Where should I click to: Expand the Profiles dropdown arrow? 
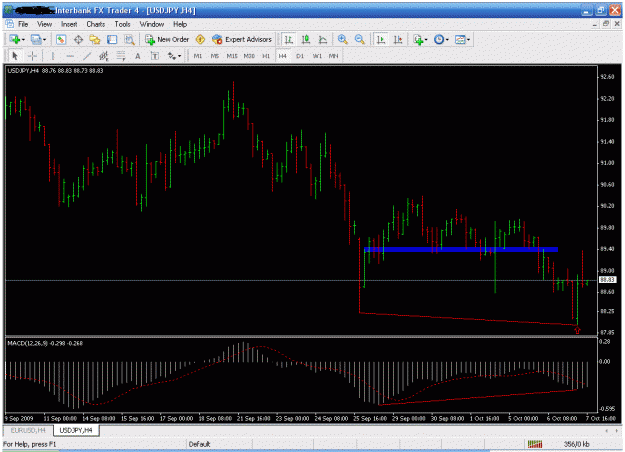44,40
